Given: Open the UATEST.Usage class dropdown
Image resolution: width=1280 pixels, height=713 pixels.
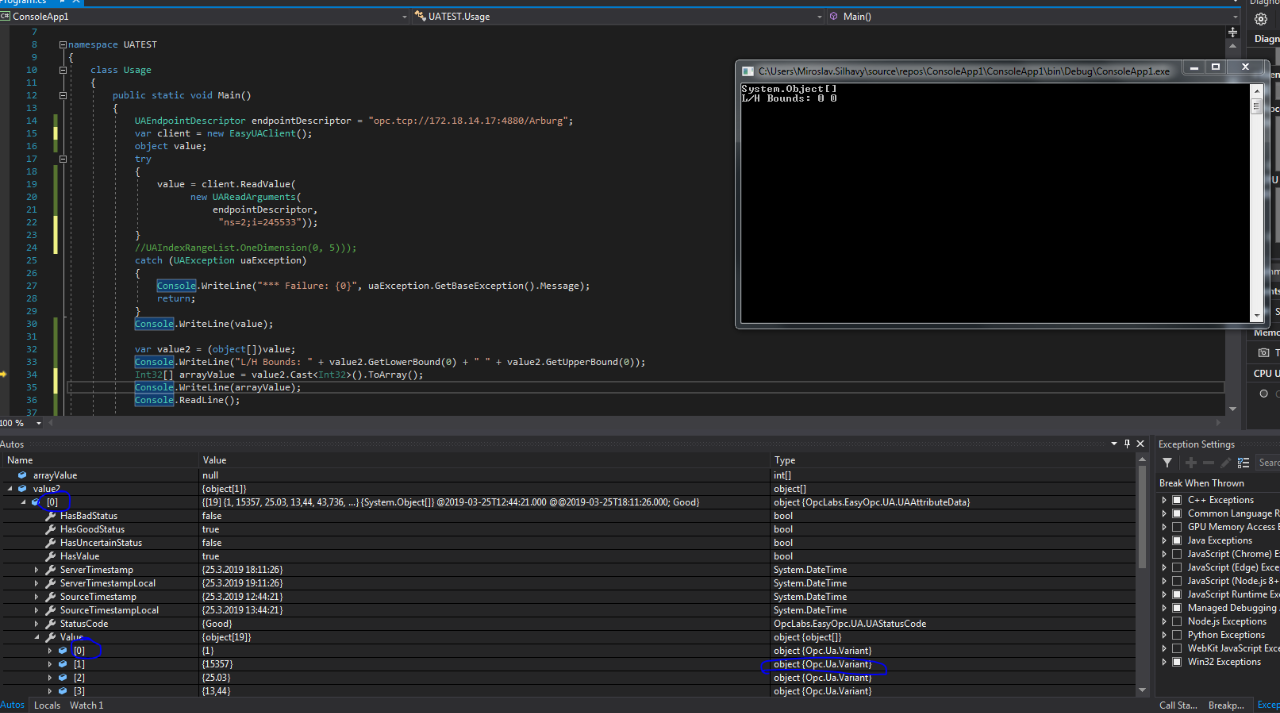Looking at the screenshot, I should [820, 16].
